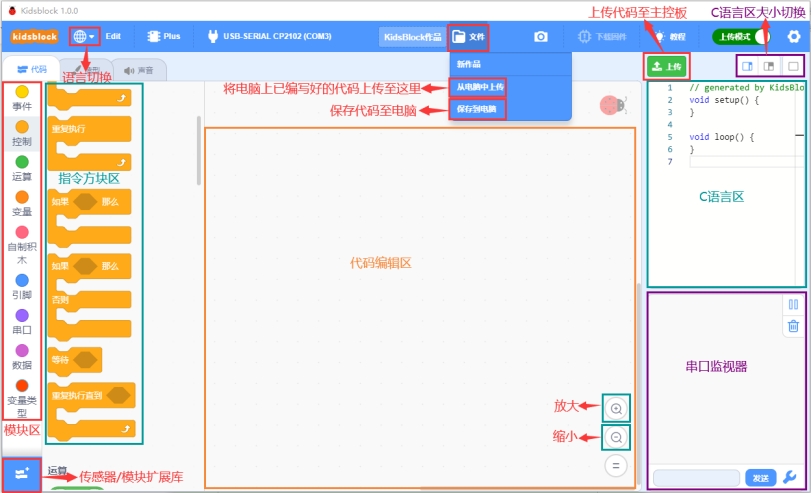Select the 变量 variables category

(22, 204)
